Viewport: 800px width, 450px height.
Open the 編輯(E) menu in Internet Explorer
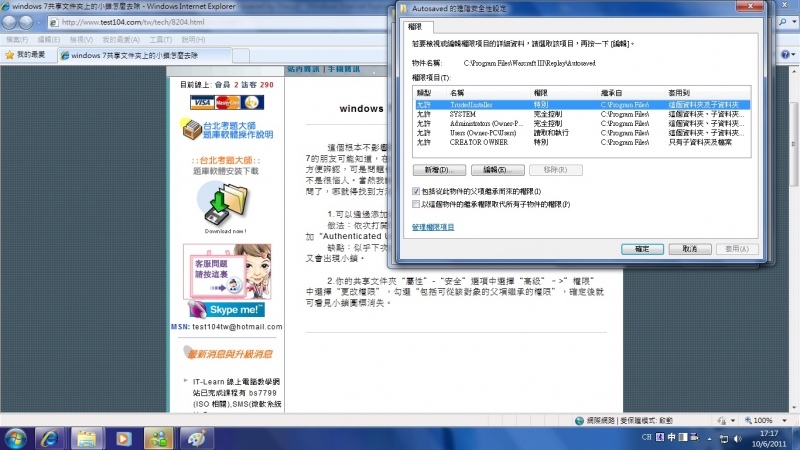[x=48, y=39]
